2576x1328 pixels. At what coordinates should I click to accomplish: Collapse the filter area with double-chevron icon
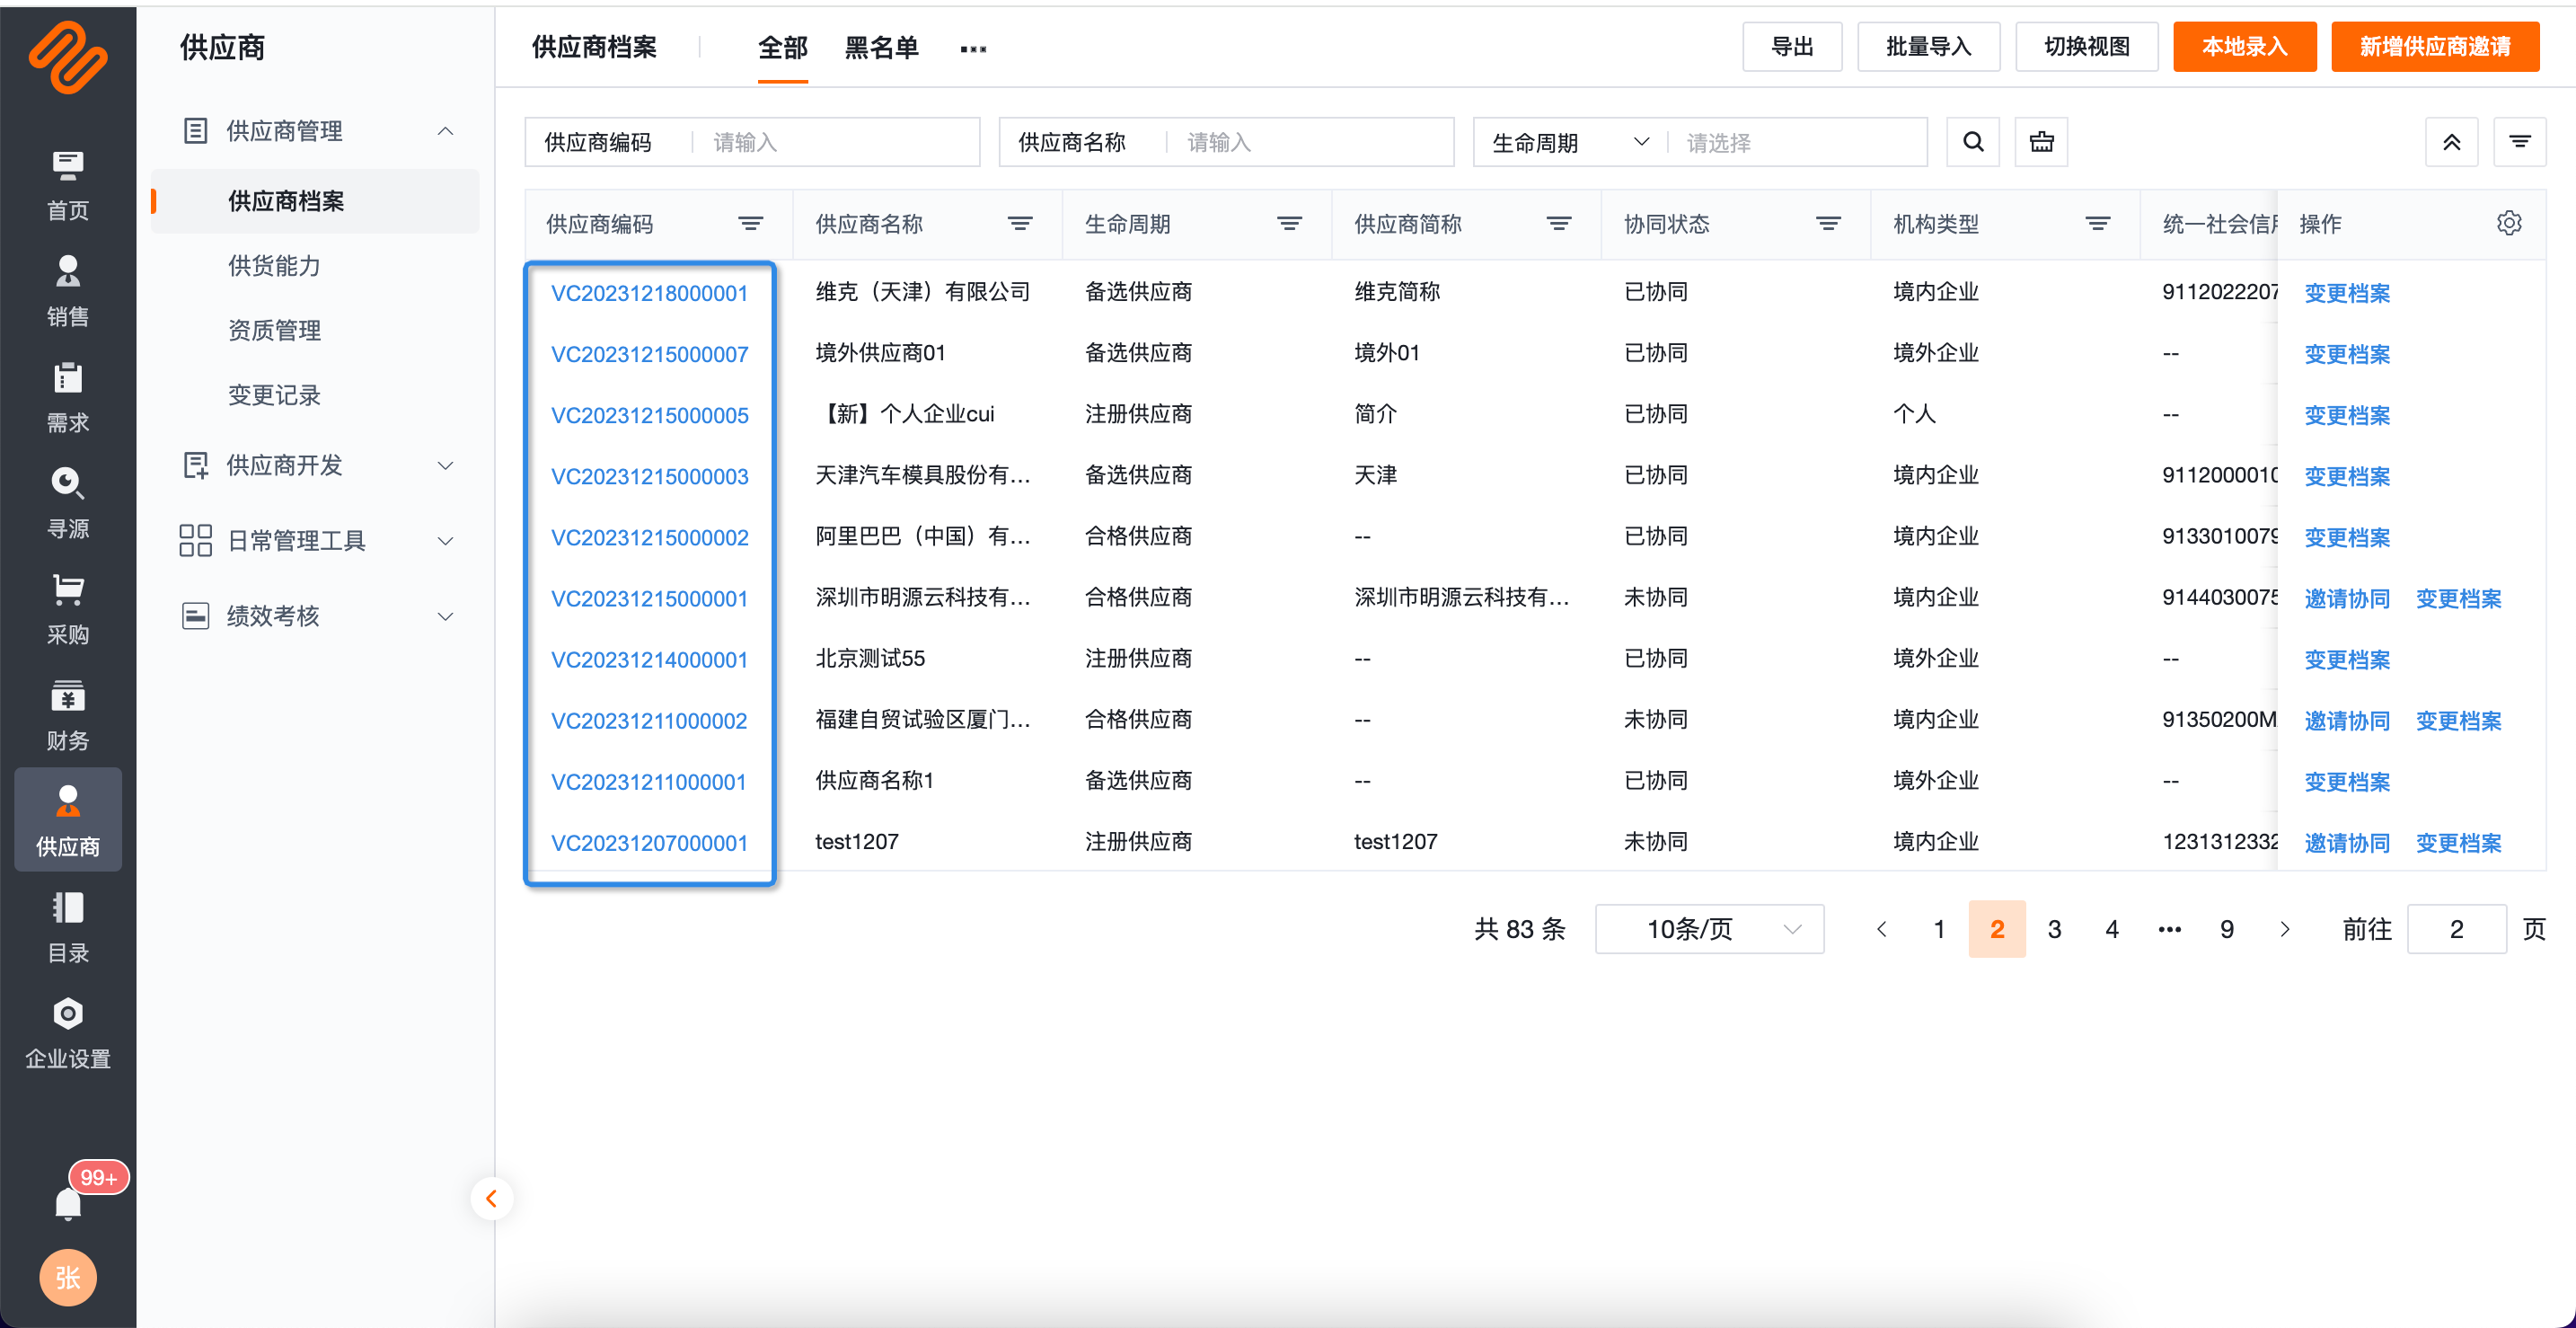[x=2452, y=142]
